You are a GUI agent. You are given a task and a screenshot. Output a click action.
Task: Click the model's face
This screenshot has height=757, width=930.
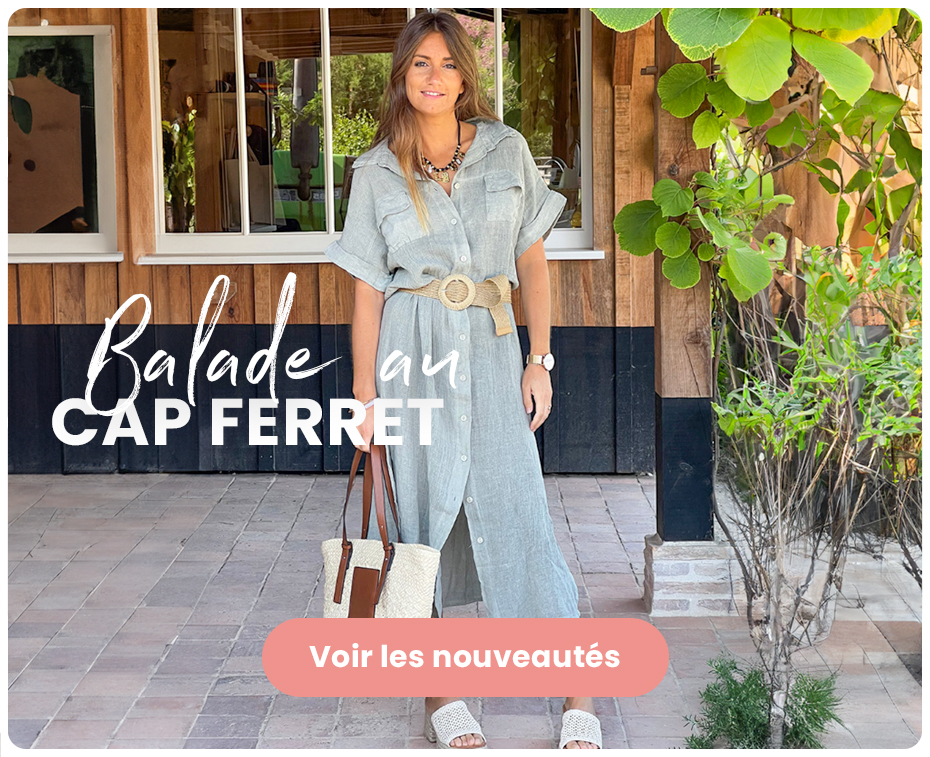coord(435,69)
